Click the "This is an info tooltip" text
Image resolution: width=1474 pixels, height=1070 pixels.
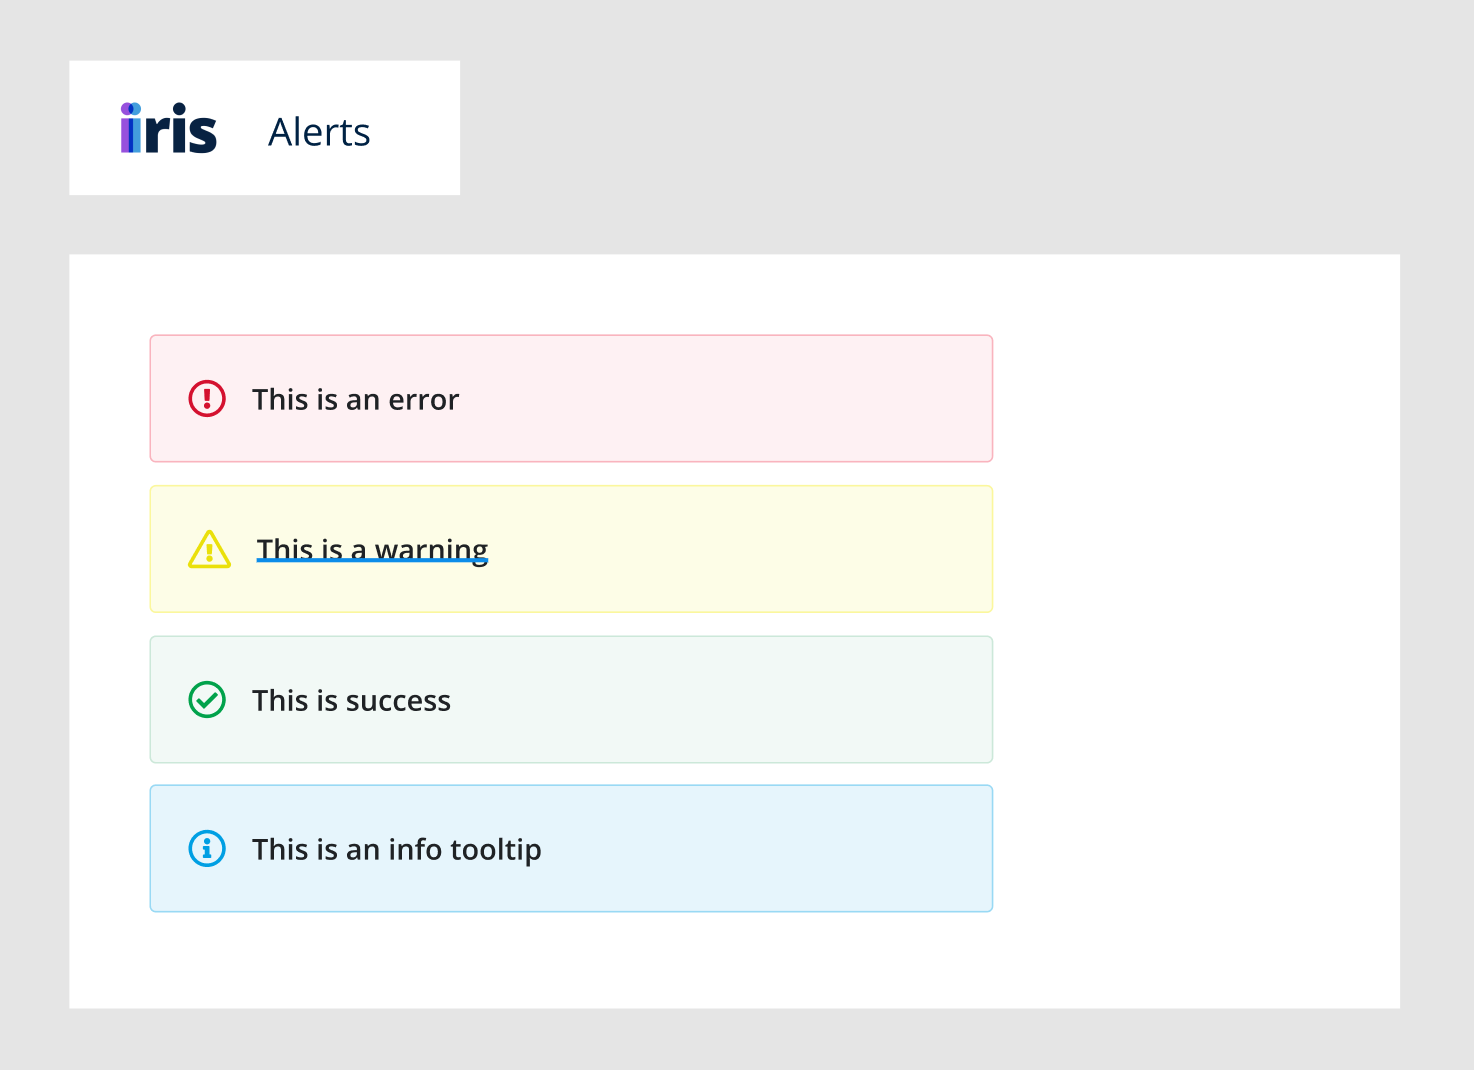tap(397, 850)
